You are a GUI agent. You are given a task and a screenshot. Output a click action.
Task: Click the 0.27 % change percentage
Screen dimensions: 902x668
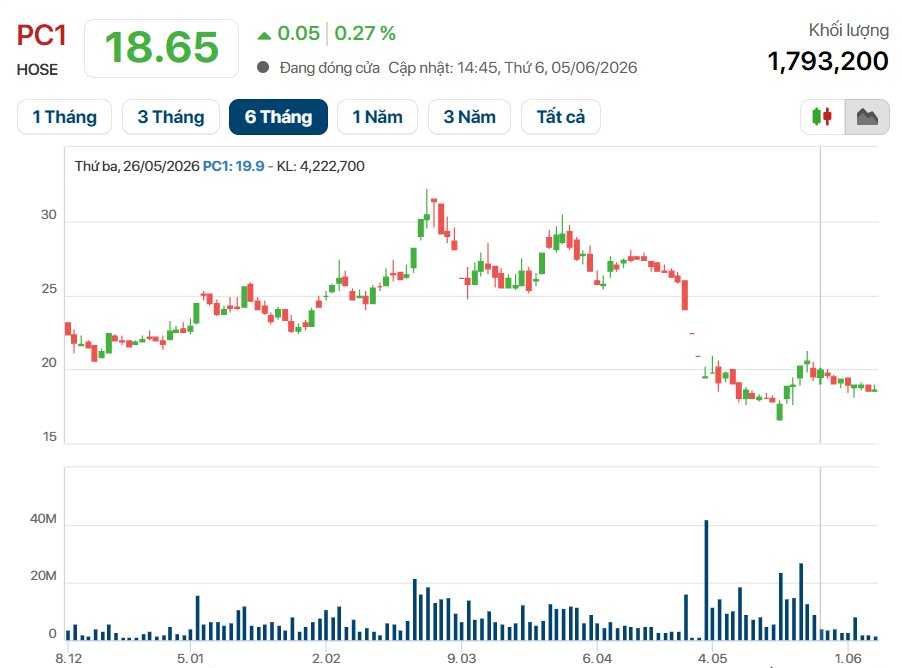365,33
